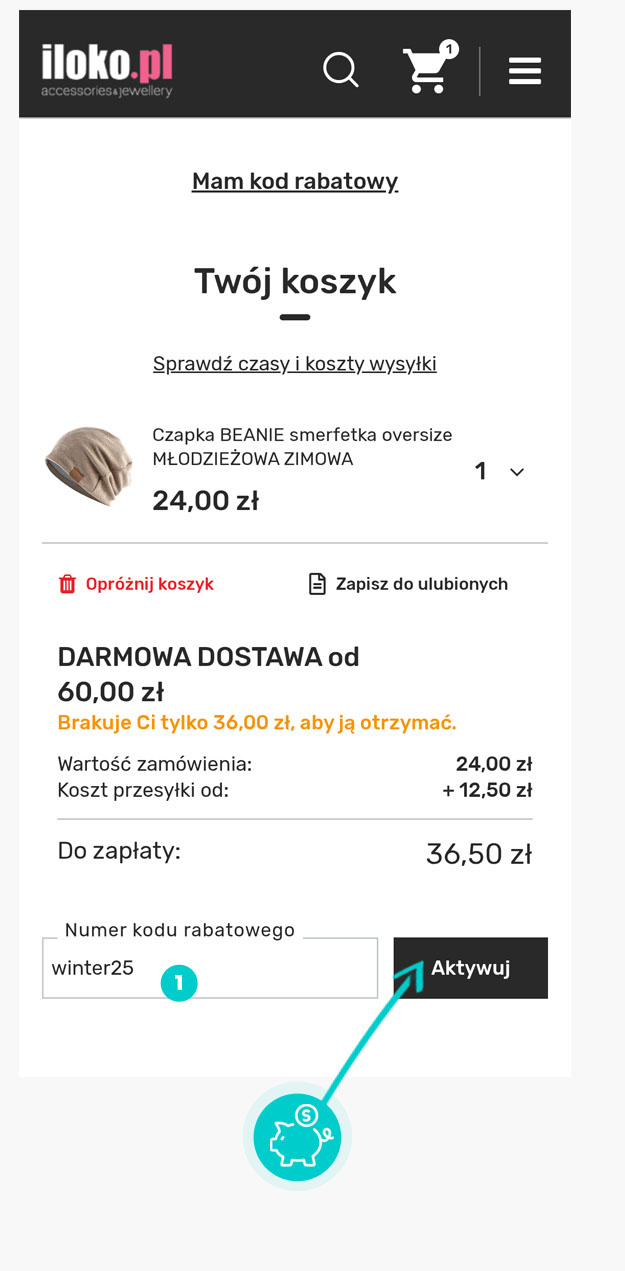625x1271 pixels.
Task: Open the hamburger menu
Action: pos(524,71)
